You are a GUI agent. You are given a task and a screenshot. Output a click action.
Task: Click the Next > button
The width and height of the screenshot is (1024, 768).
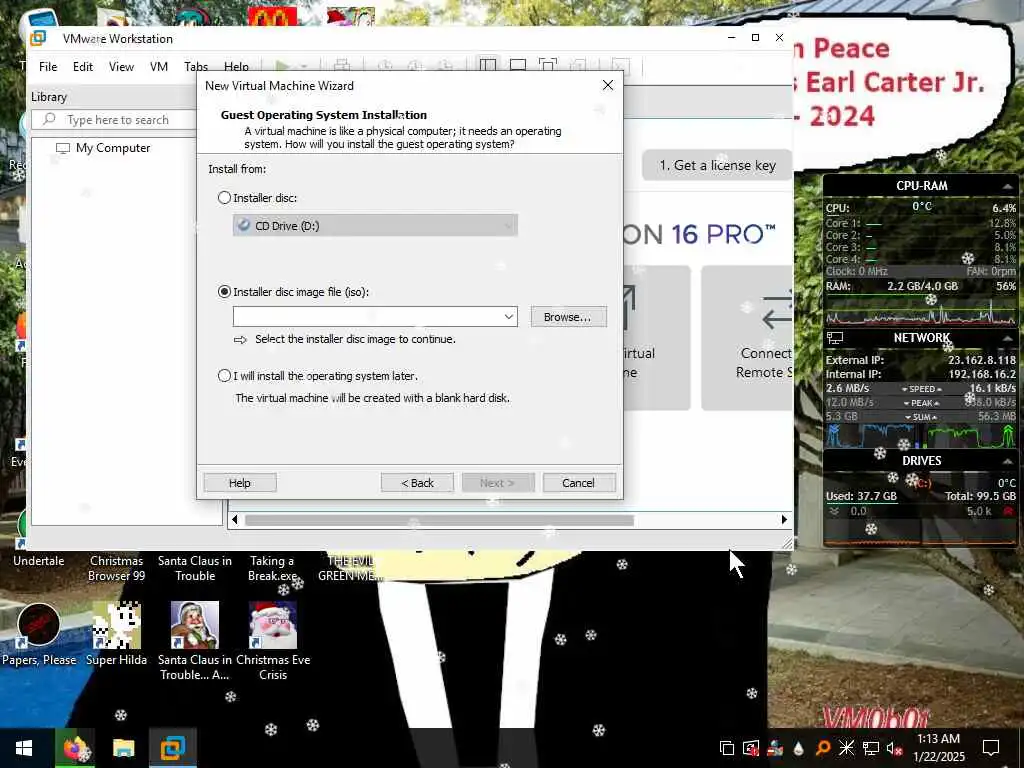coord(498,483)
